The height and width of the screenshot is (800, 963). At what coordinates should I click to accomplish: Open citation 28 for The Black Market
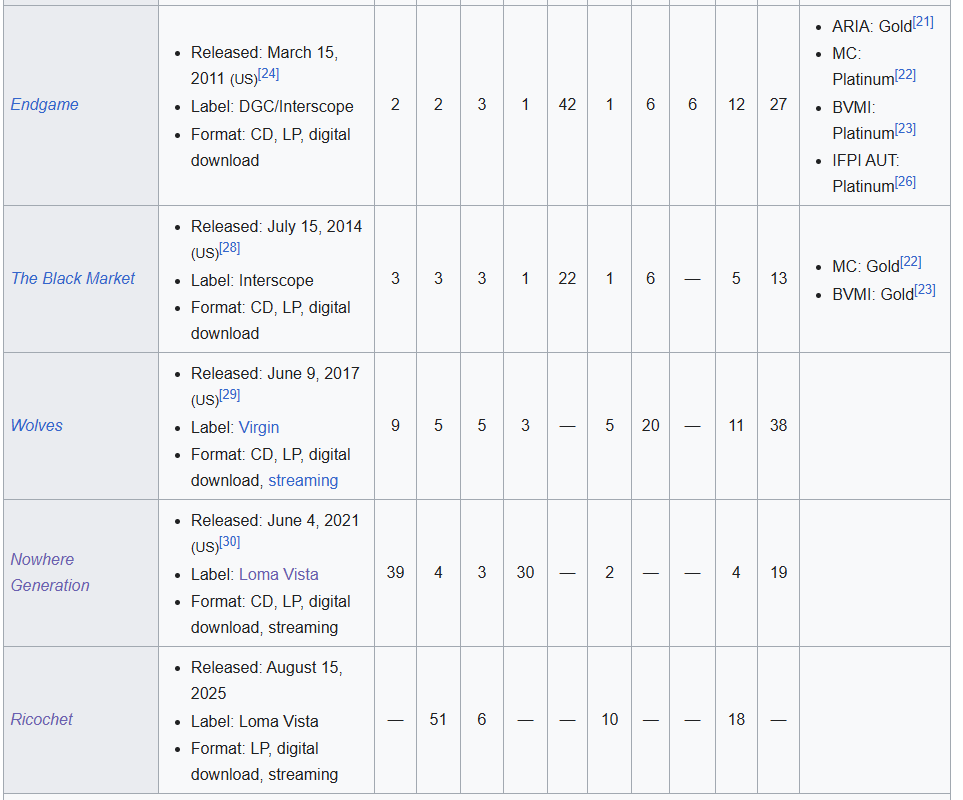coord(230,248)
